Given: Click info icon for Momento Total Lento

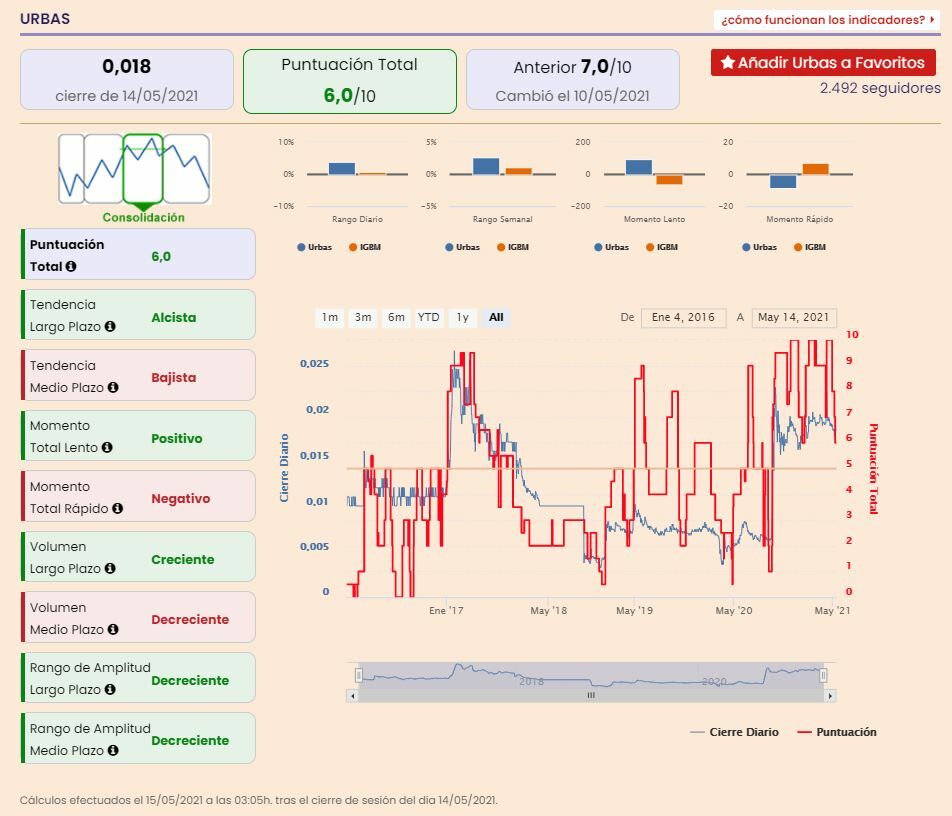Looking at the screenshot, I should click(x=107, y=447).
